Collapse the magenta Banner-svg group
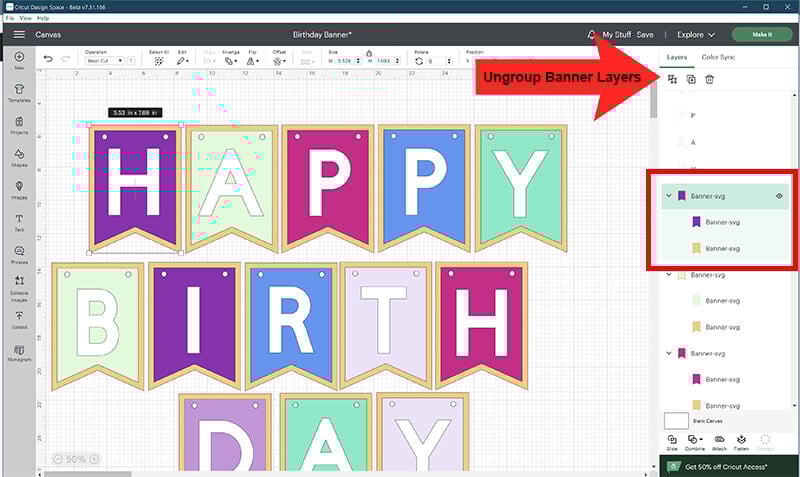800x477 pixels. [668, 353]
